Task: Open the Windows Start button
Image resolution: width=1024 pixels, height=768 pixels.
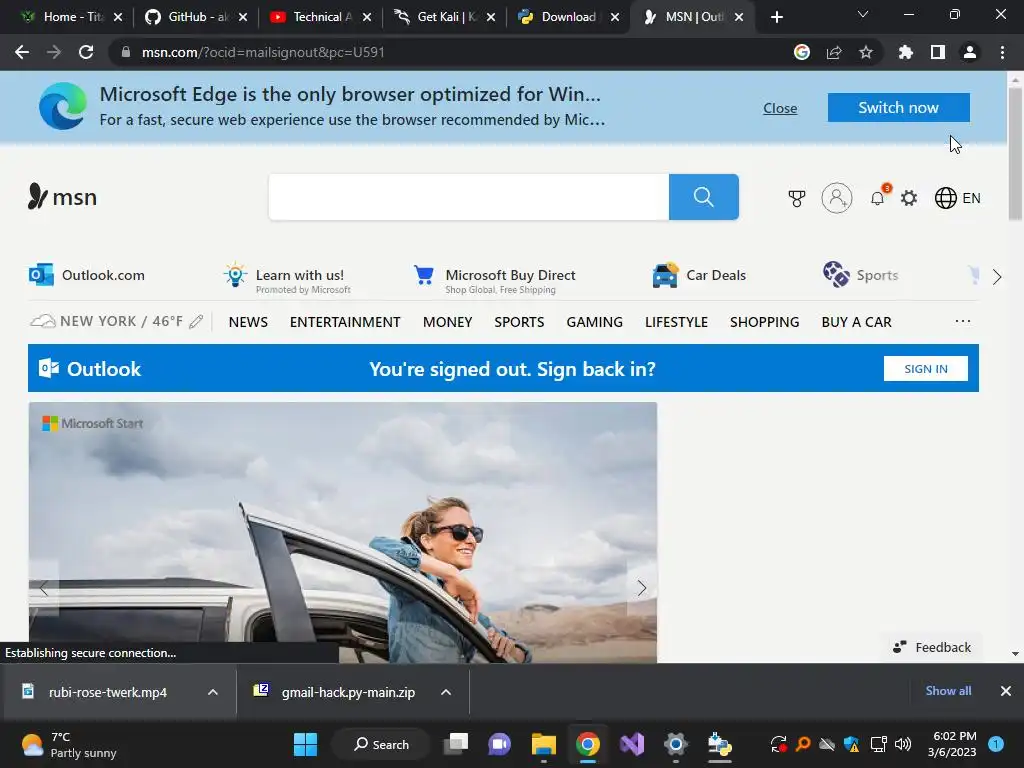Action: [305, 744]
